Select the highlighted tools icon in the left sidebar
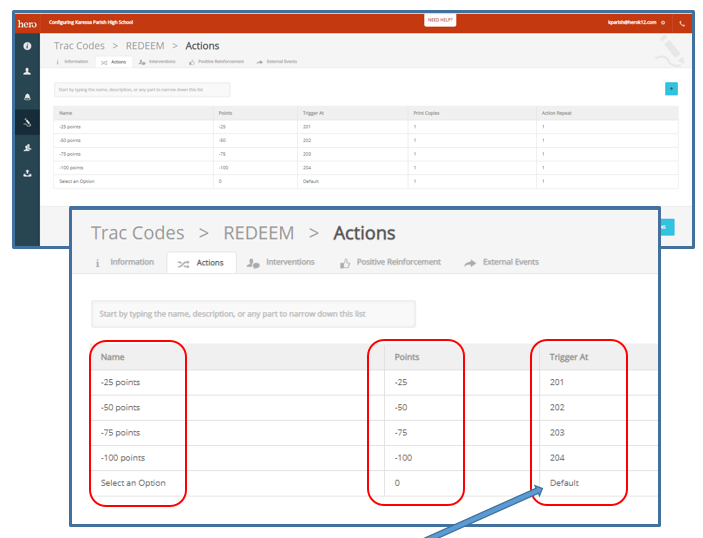 coord(27,122)
